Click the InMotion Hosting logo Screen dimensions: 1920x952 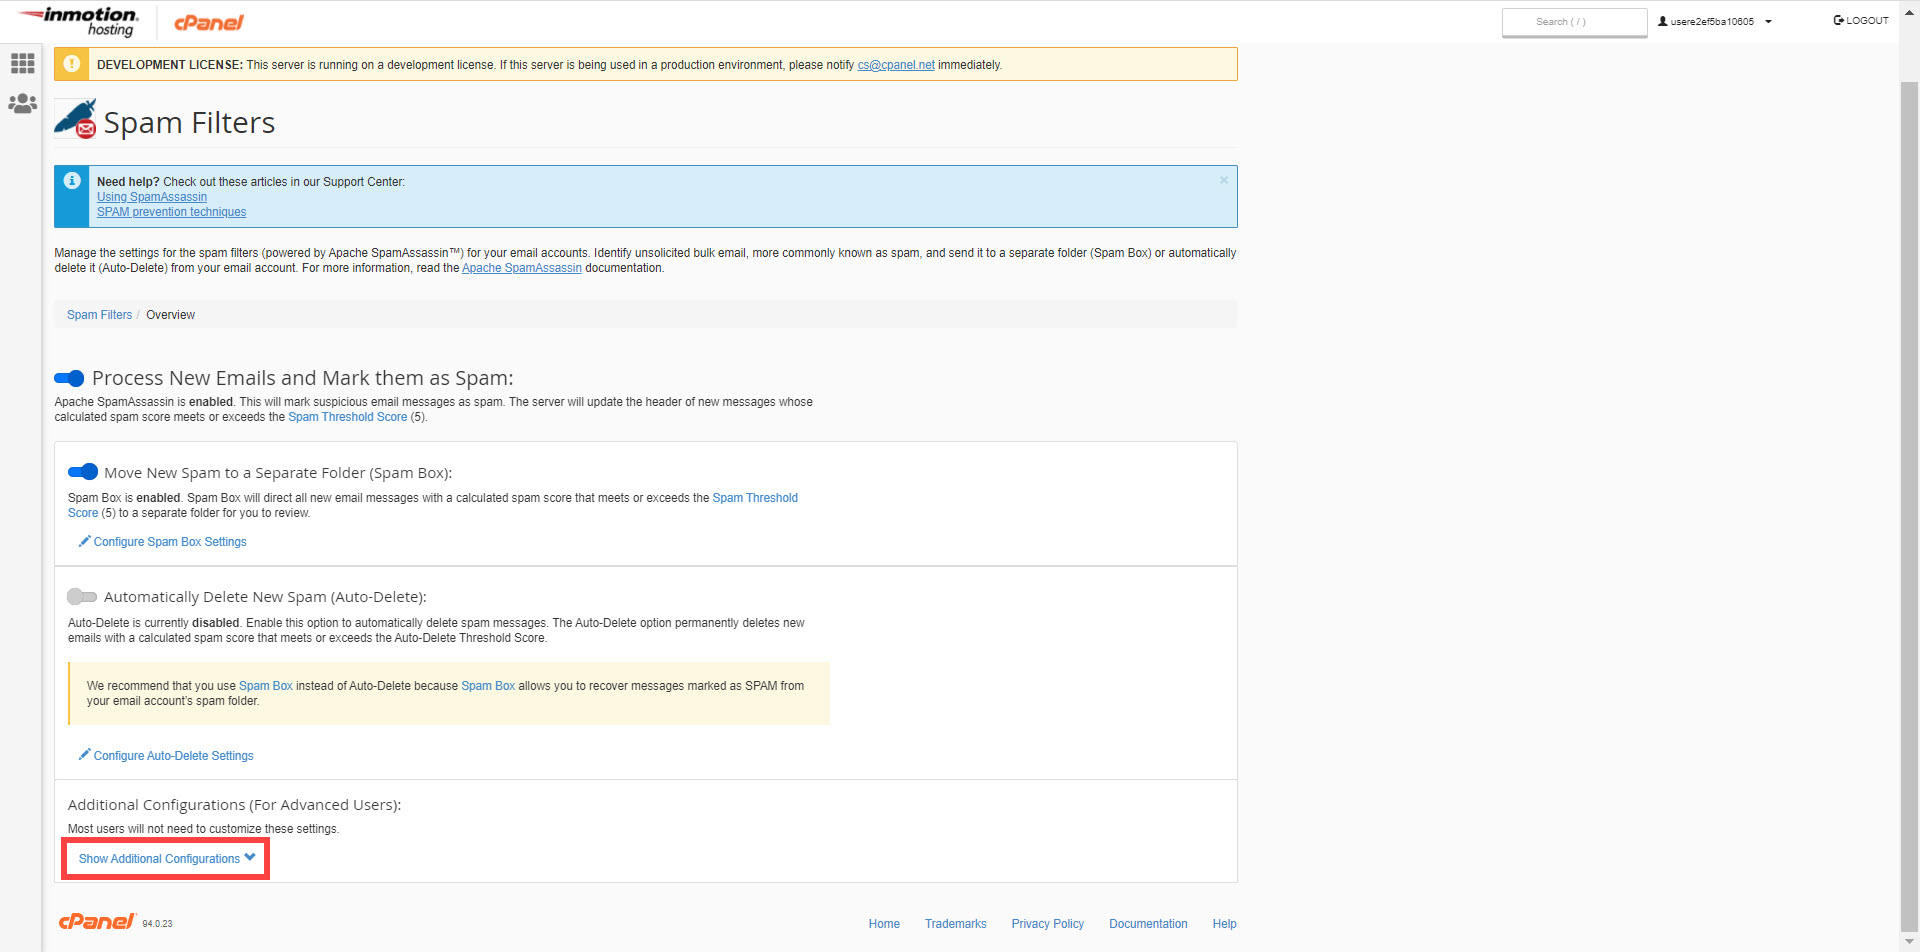point(80,21)
